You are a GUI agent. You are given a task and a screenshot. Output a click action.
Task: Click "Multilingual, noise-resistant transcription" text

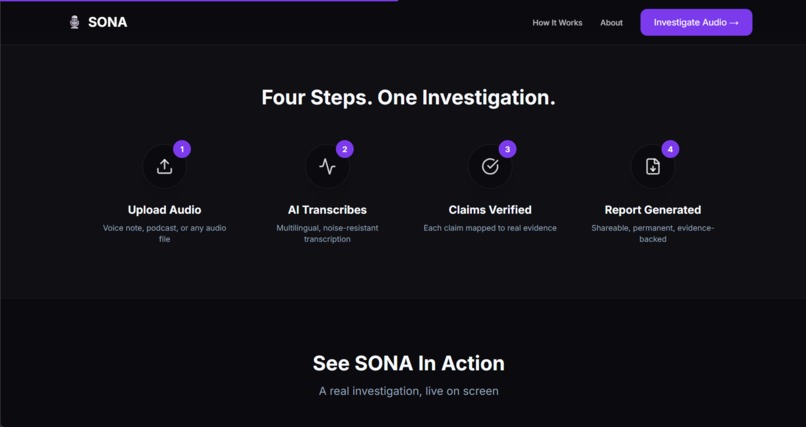pos(327,233)
